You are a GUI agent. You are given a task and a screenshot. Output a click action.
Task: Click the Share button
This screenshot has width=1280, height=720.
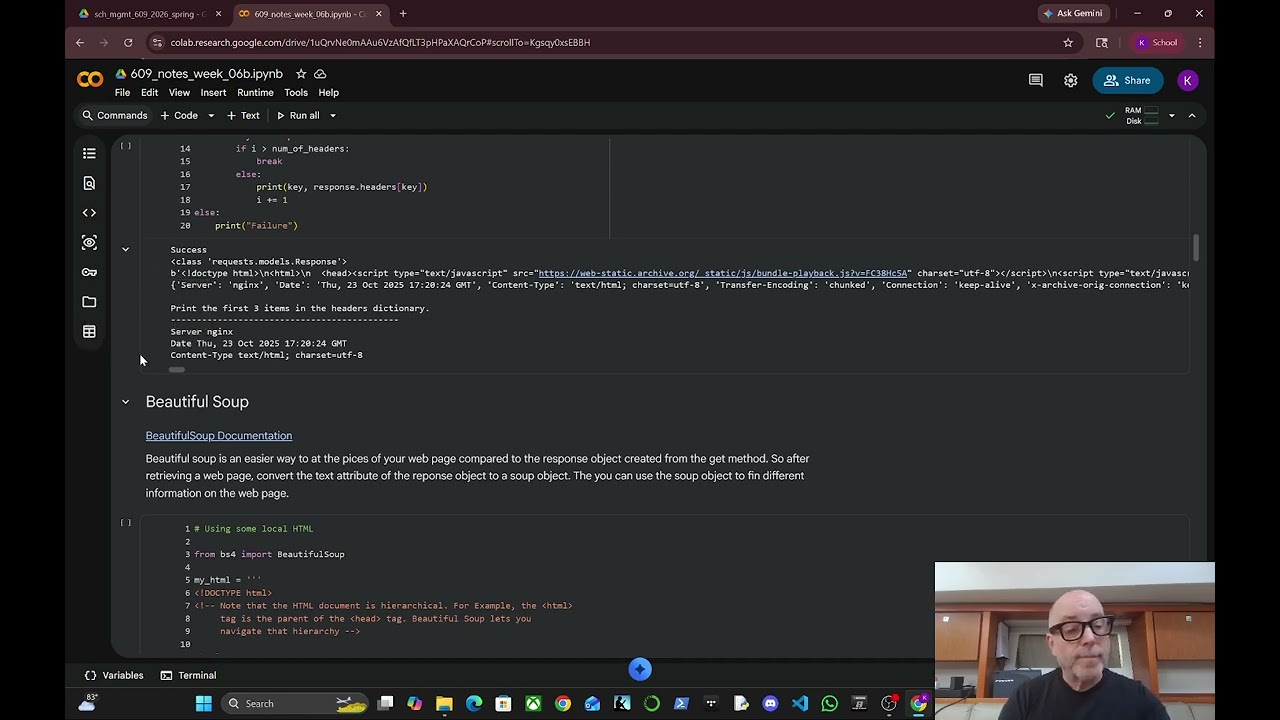click(x=1128, y=80)
